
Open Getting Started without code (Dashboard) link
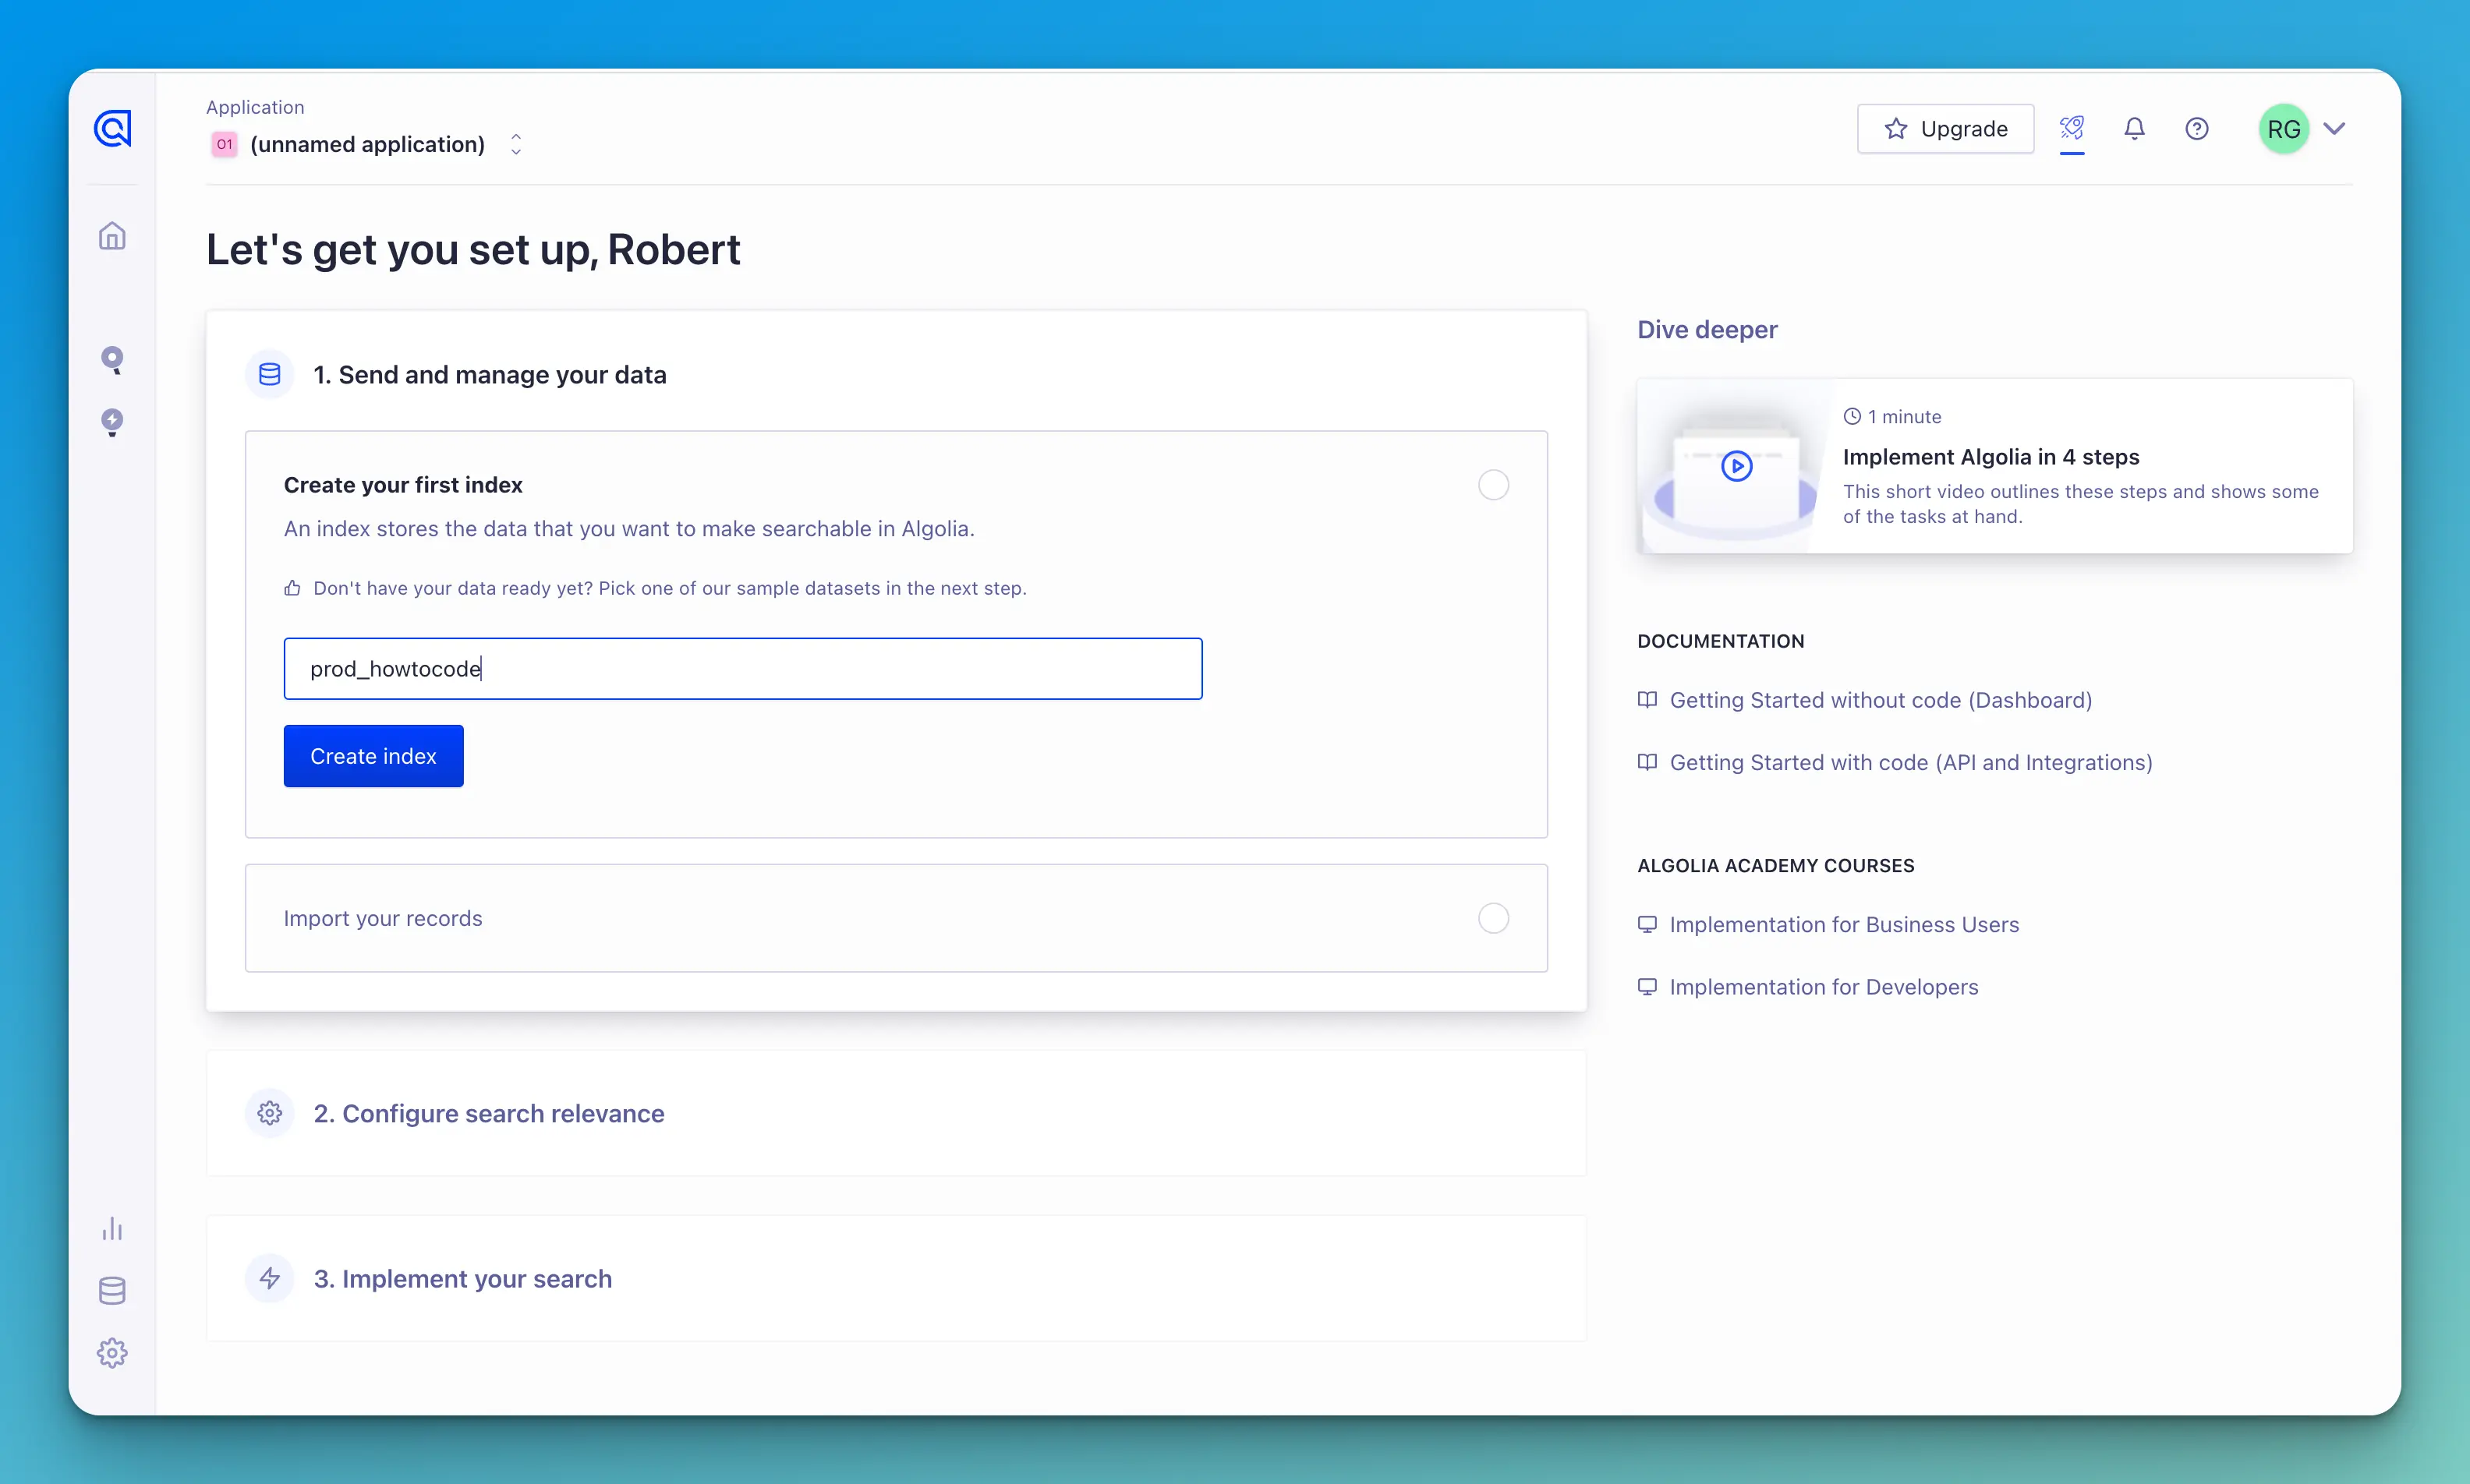coord(1880,700)
